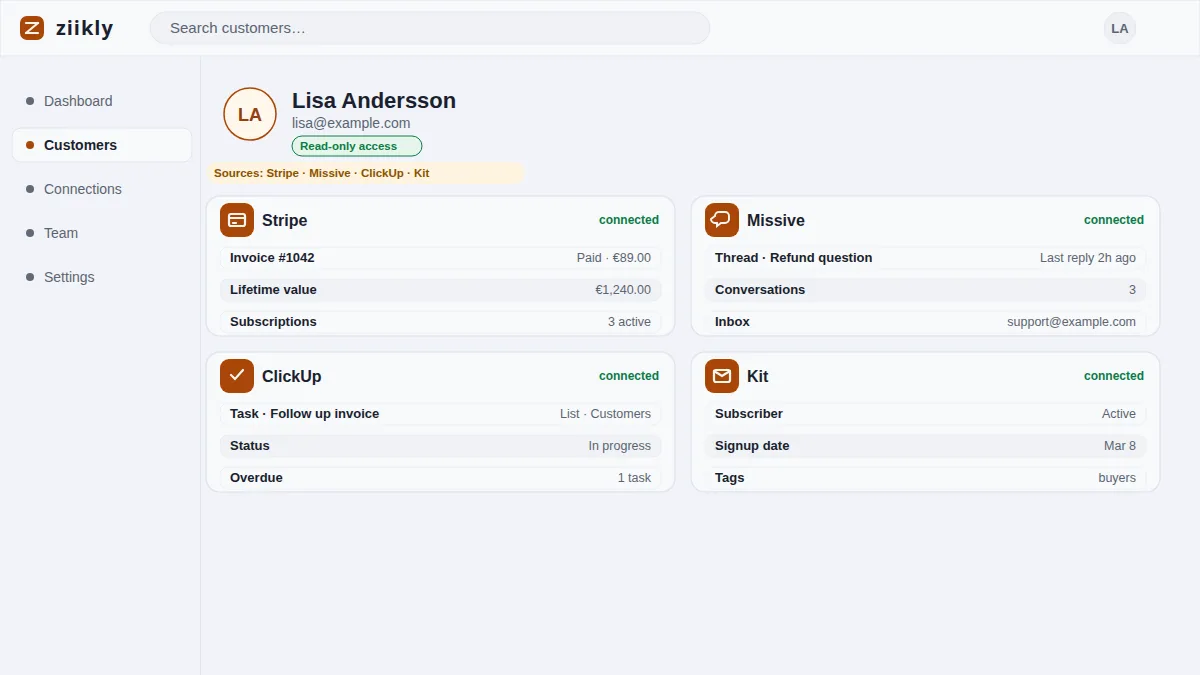Screen dimensions: 1200x675
Task: Select the Lifetime value row label
Action: [x=273, y=290]
